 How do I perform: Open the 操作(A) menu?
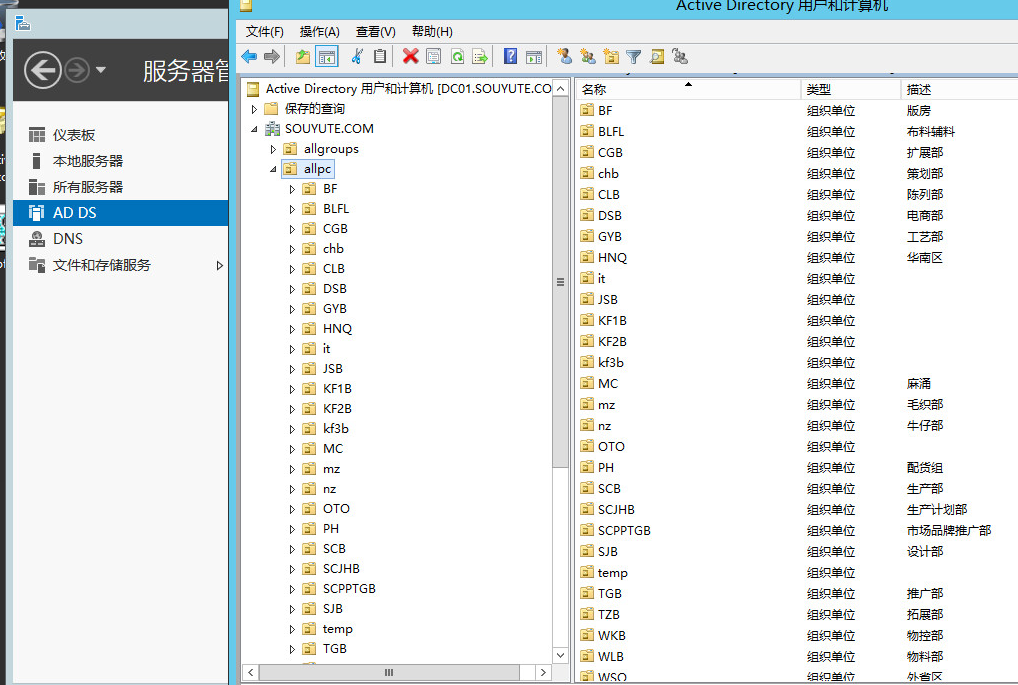pos(319,31)
